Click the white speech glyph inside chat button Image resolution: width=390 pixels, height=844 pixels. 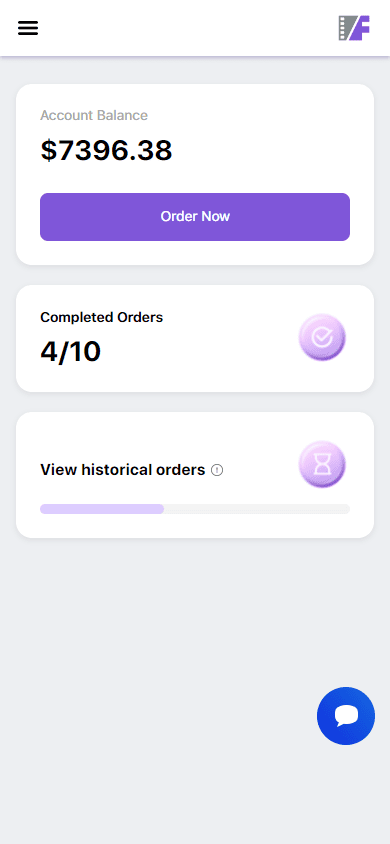tap(346, 715)
